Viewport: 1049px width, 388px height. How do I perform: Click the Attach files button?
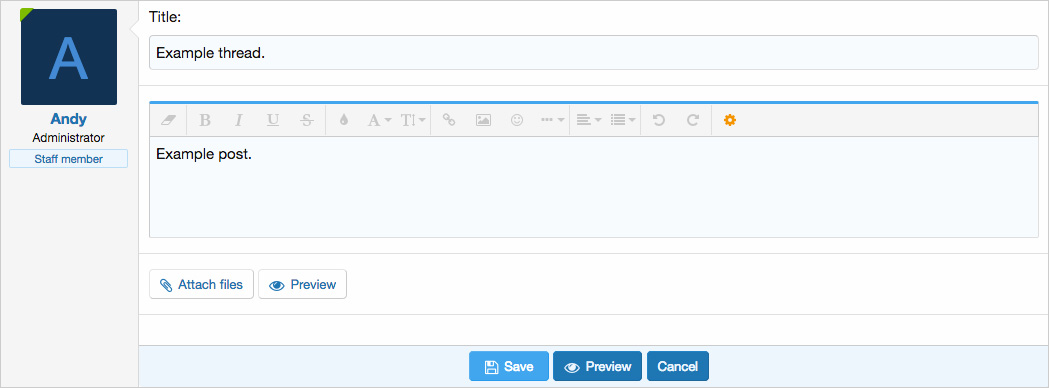tap(201, 284)
